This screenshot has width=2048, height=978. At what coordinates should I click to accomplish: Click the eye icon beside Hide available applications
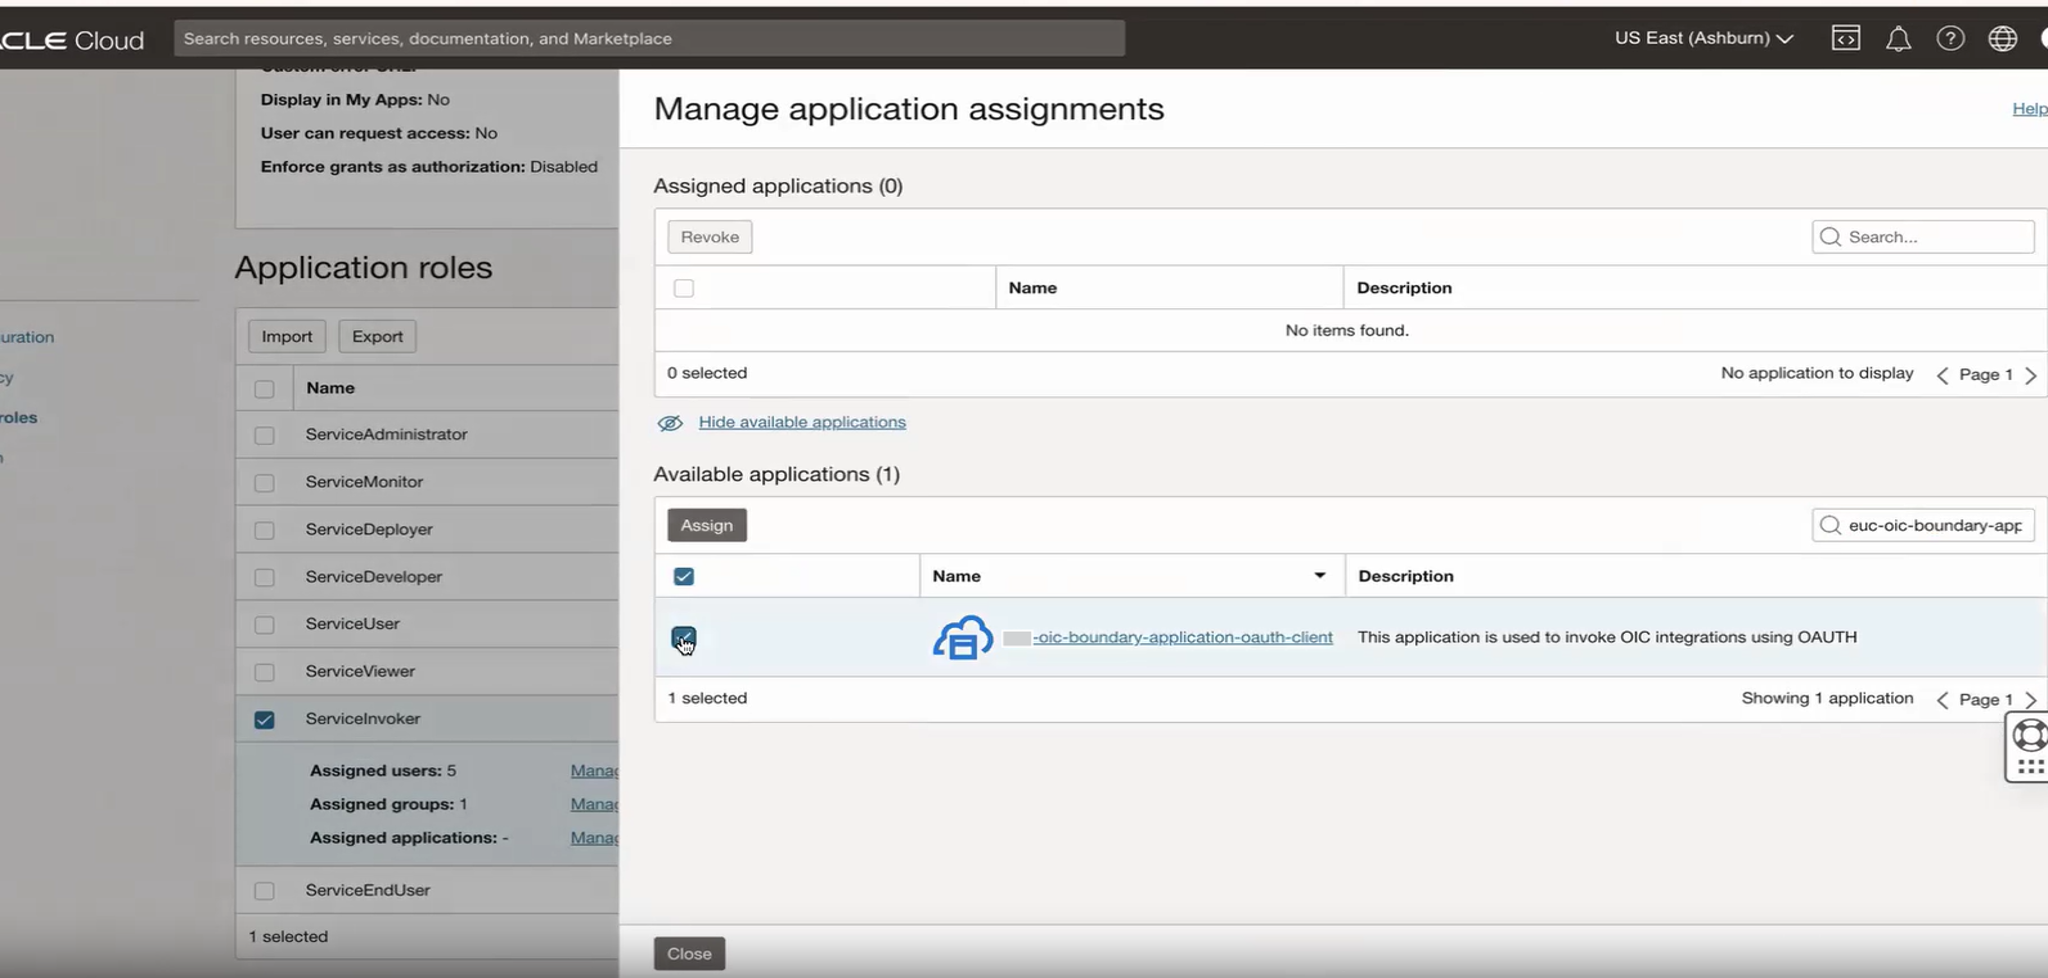coord(668,422)
